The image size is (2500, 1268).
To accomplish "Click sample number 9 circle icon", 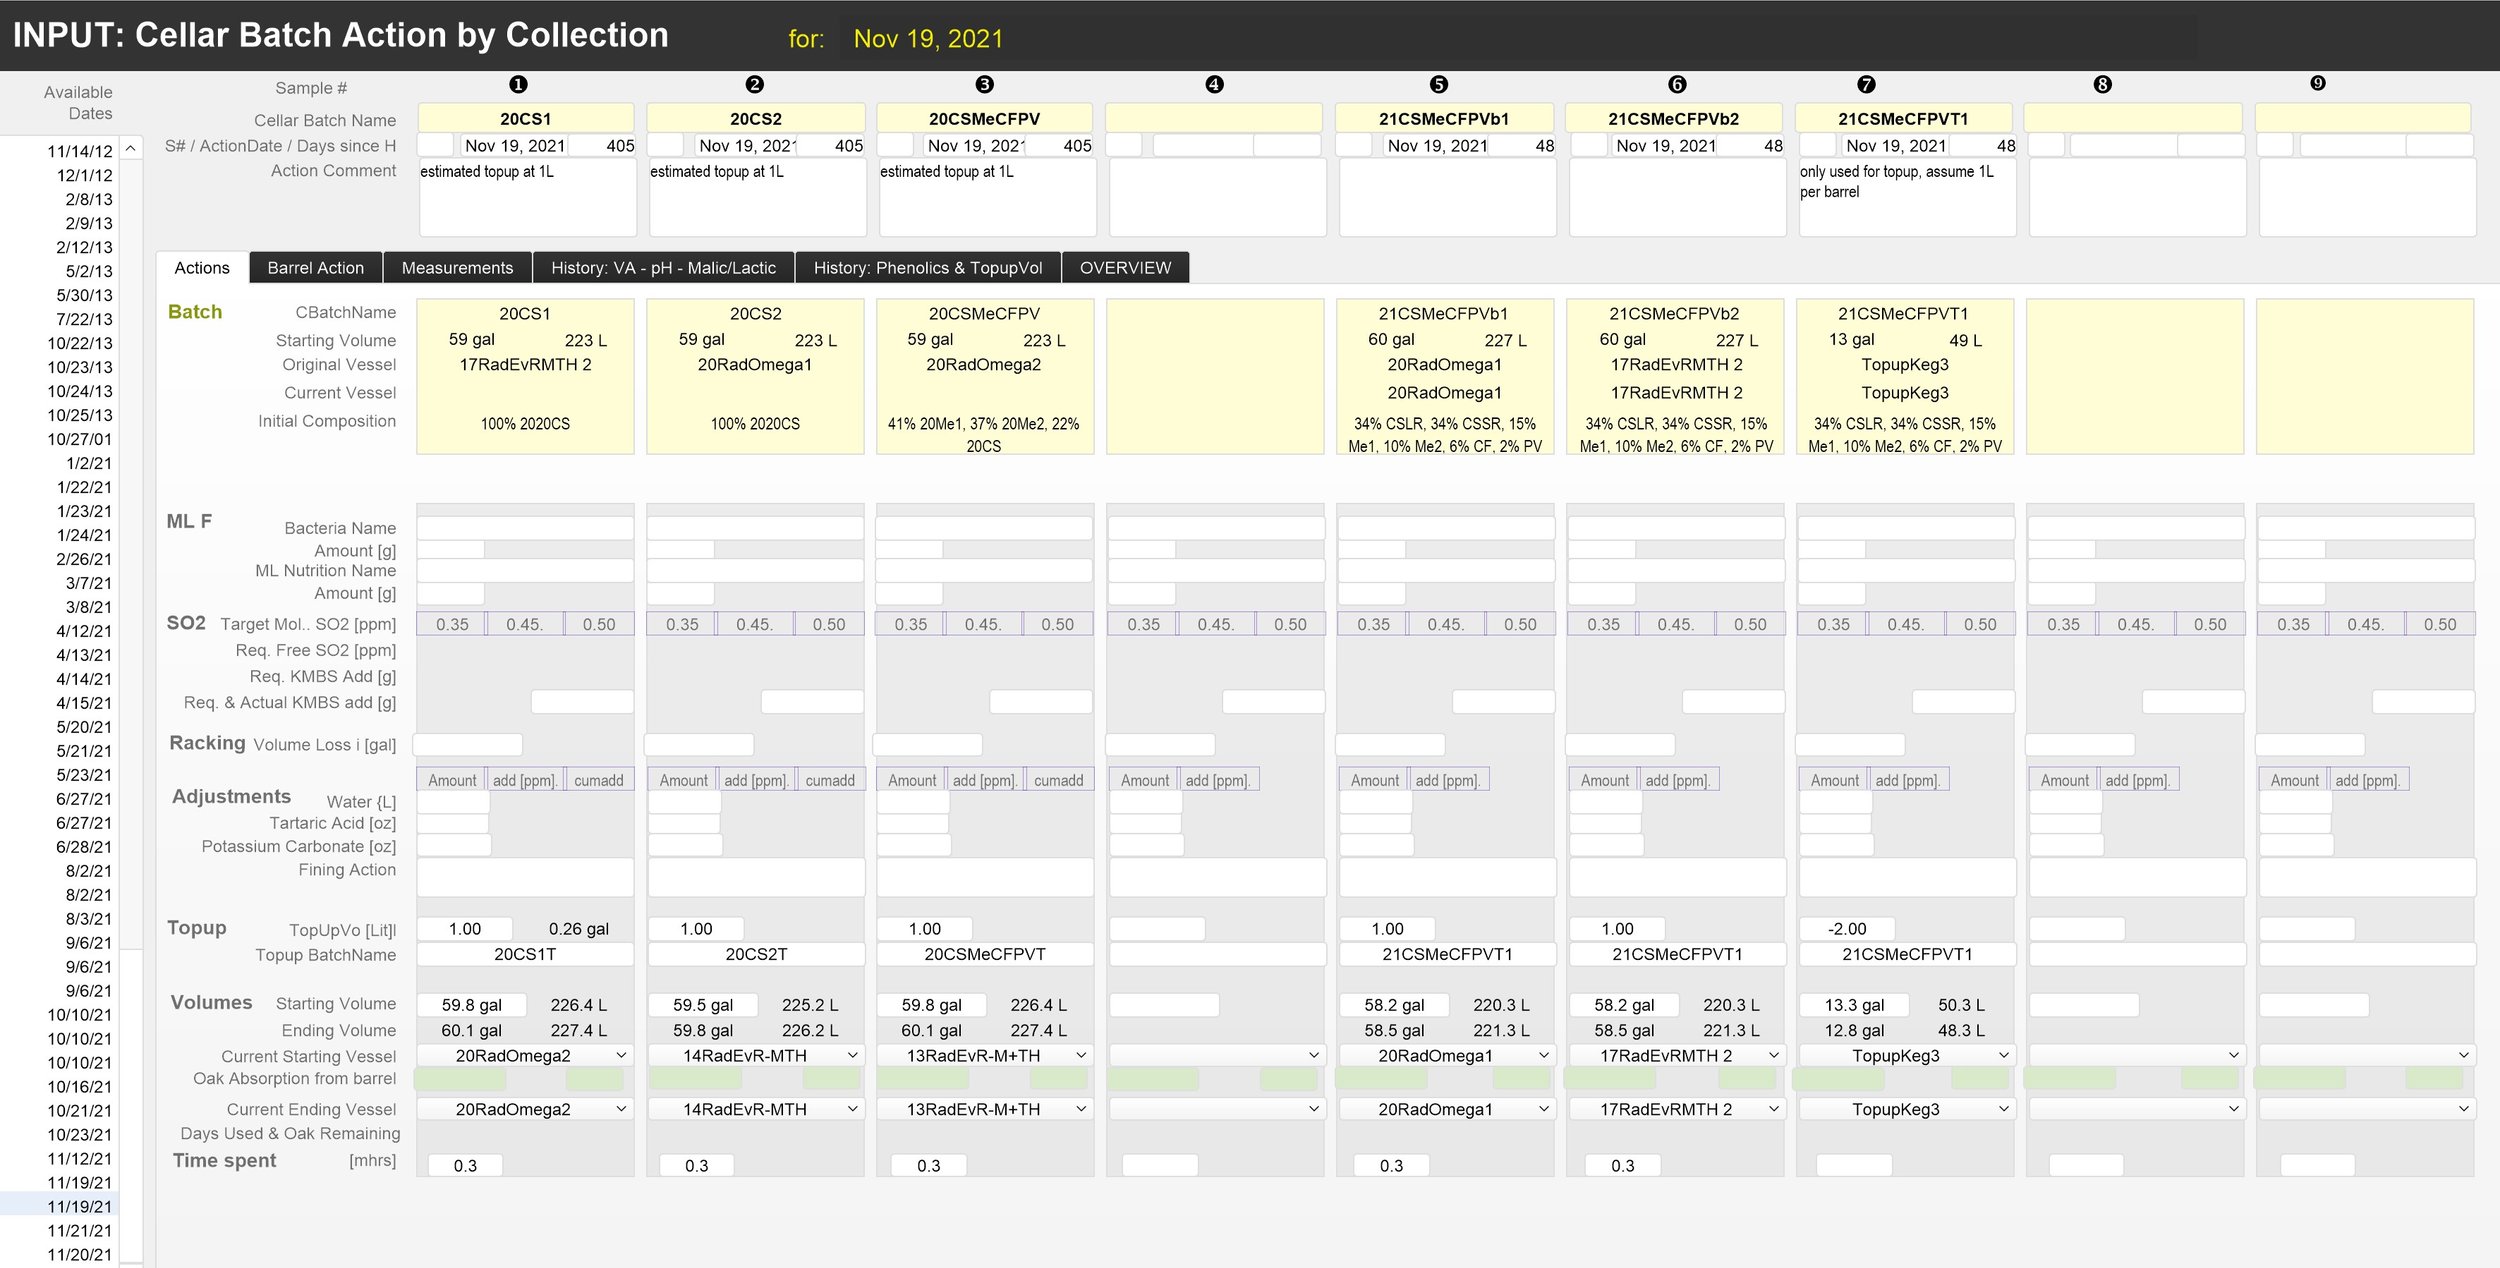I will 2318,83.
